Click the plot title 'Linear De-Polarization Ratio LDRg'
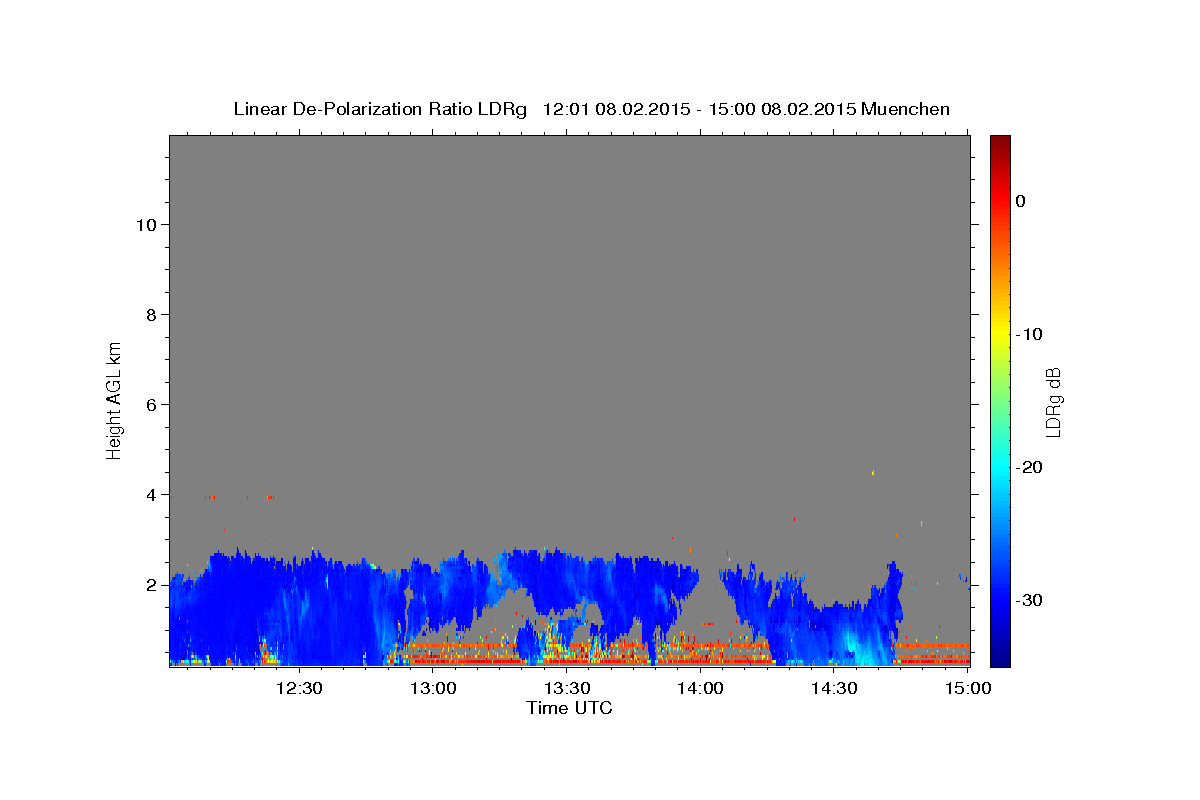Image resolution: width=1200 pixels, height=800 pixels. pos(380,109)
